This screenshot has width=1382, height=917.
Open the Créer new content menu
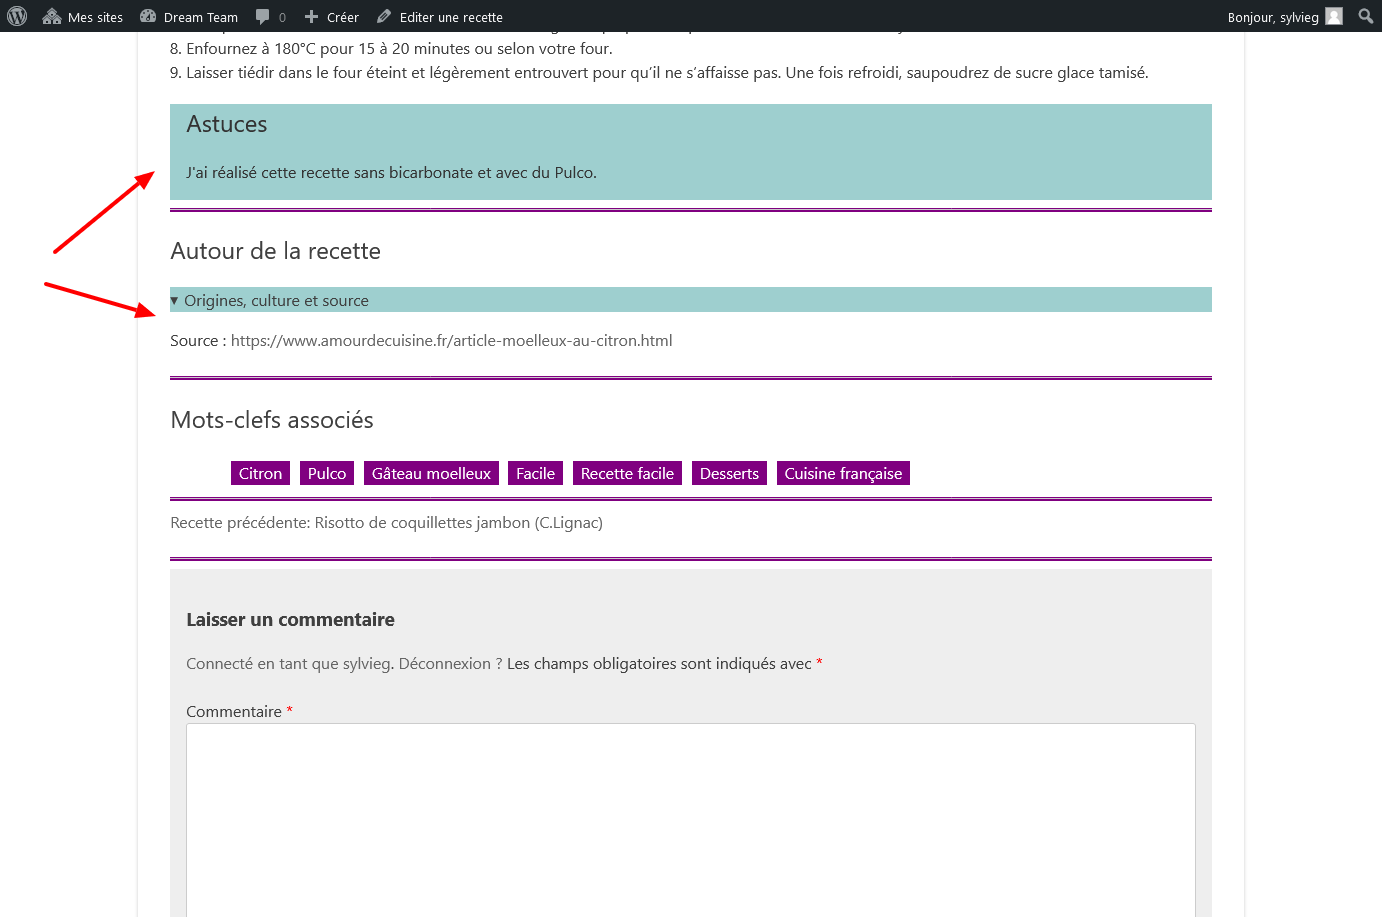click(331, 17)
